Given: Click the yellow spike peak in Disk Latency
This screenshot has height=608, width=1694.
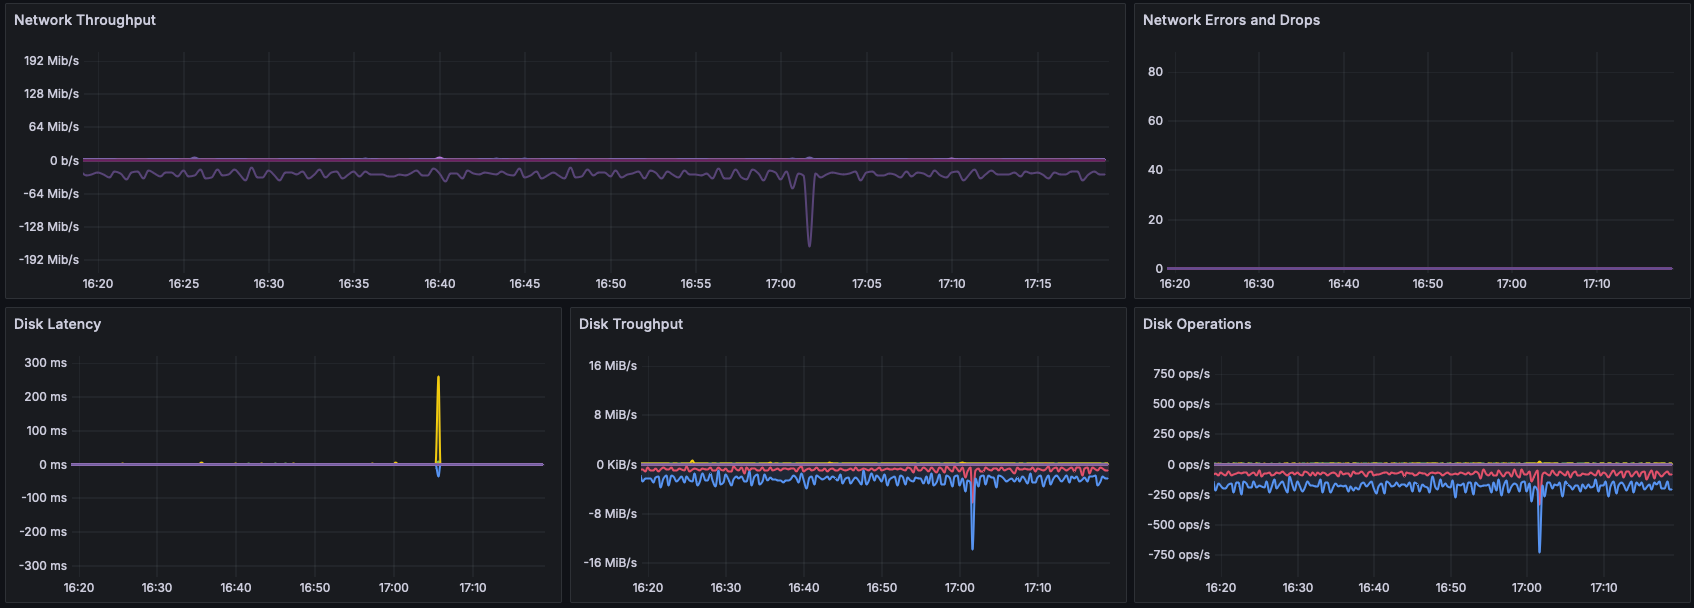Looking at the screenshot, I should 438,378.
